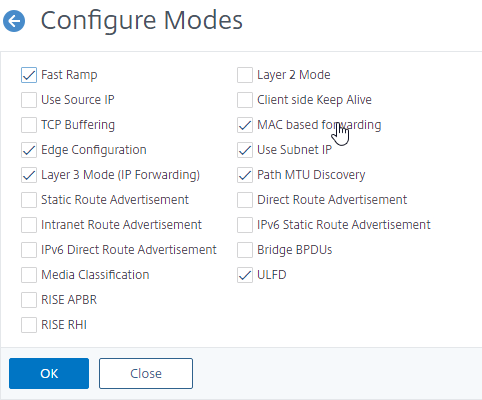Image resolution: width=482 pixels, height=400 pixels.
Task: Enable Static Route Advertisement
Action: pos(29,200)
